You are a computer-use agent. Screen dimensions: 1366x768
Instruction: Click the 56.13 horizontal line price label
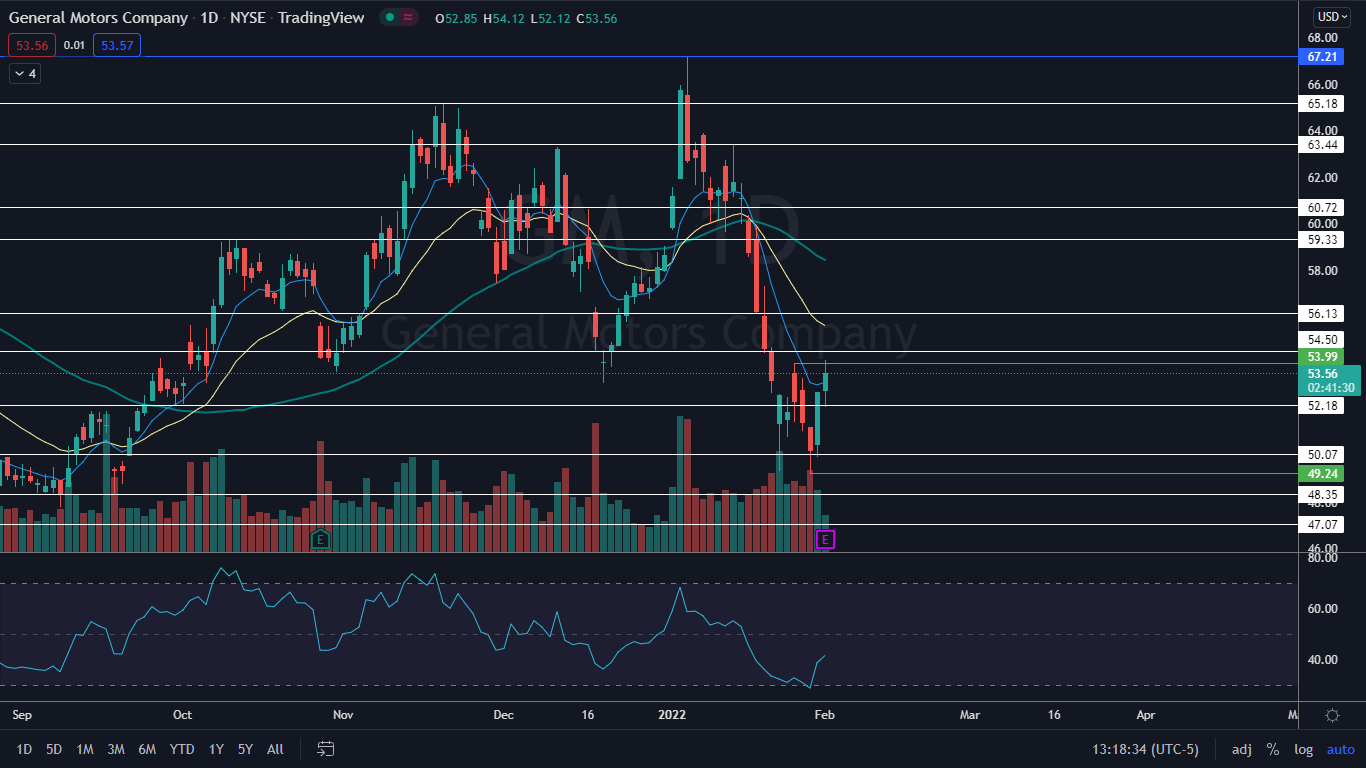tap(1323, 313)
